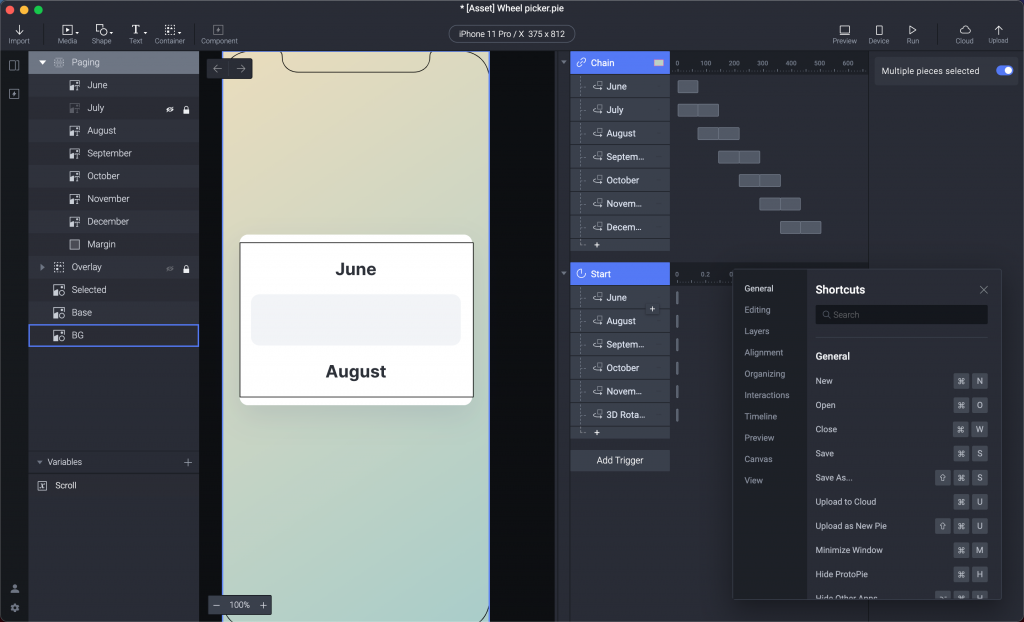
Task: Toggle the layers panel sidebar icon
Action: (x=14, y=65)
